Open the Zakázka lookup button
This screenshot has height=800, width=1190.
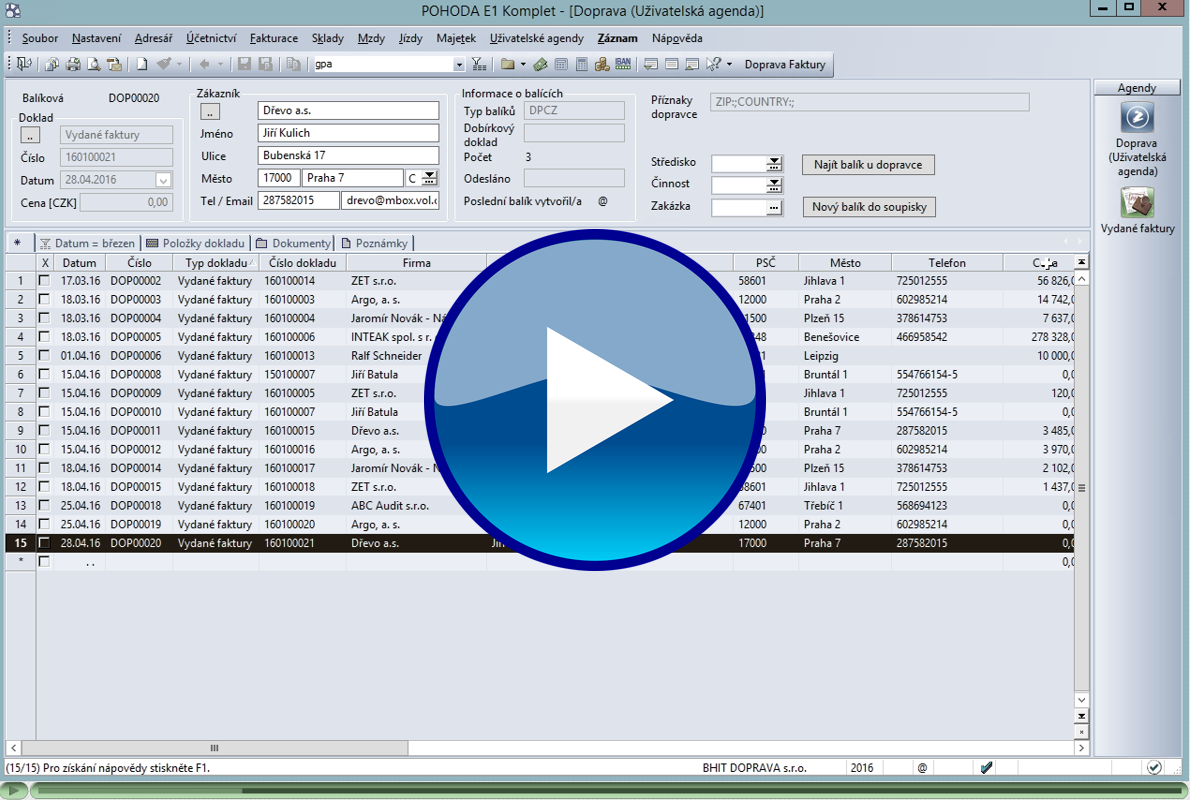[773, 206]
